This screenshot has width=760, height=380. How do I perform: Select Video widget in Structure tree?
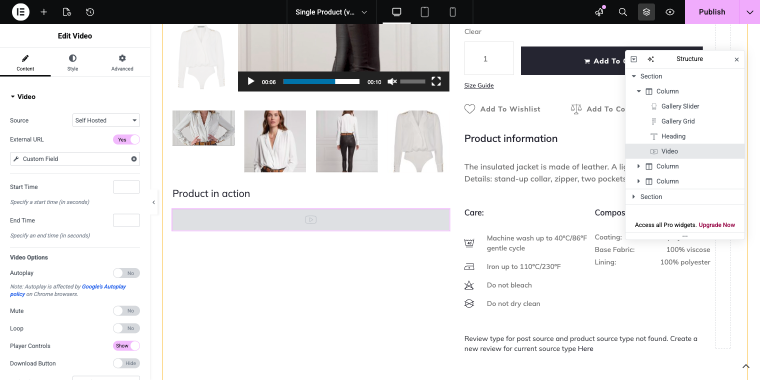coord(685,151)
